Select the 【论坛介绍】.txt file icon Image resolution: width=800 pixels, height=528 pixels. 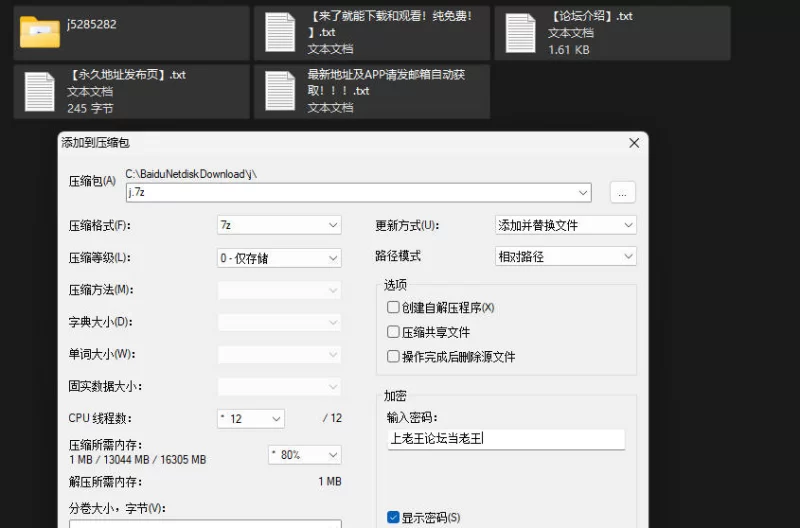coord(520,33)
